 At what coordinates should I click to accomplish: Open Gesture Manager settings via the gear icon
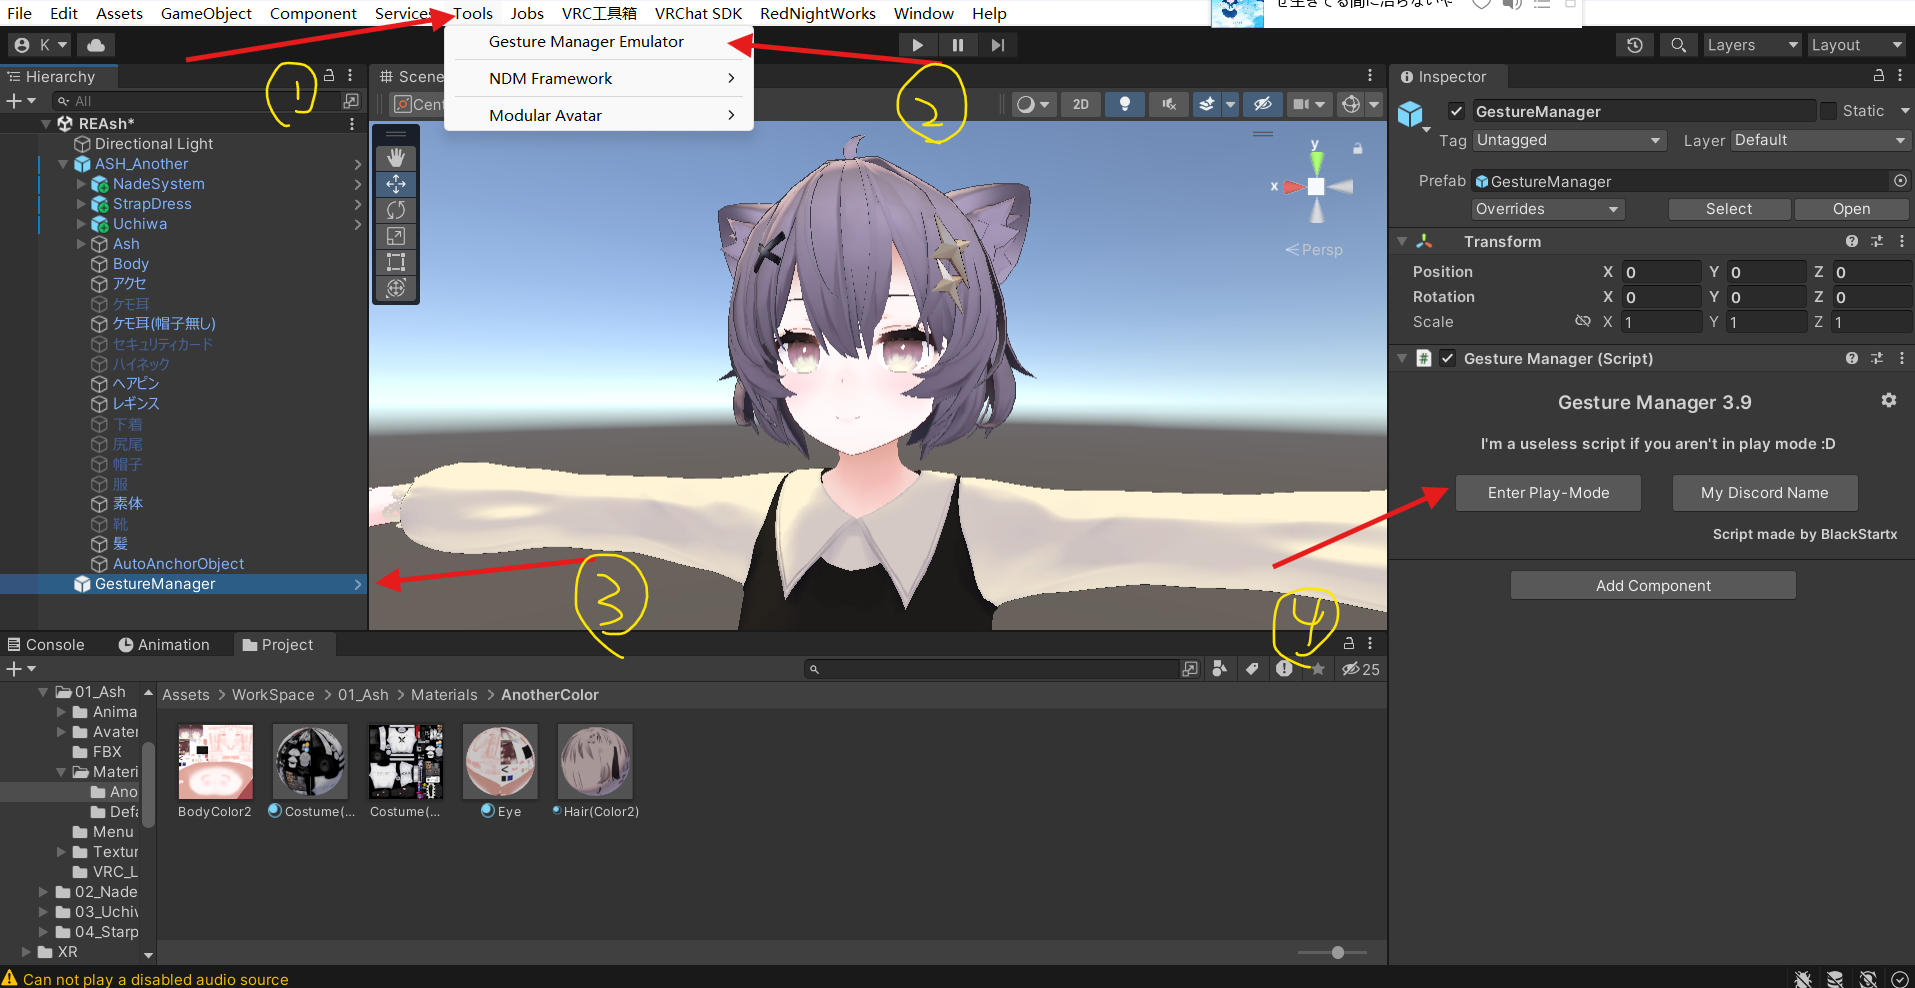coord(1889,400)
